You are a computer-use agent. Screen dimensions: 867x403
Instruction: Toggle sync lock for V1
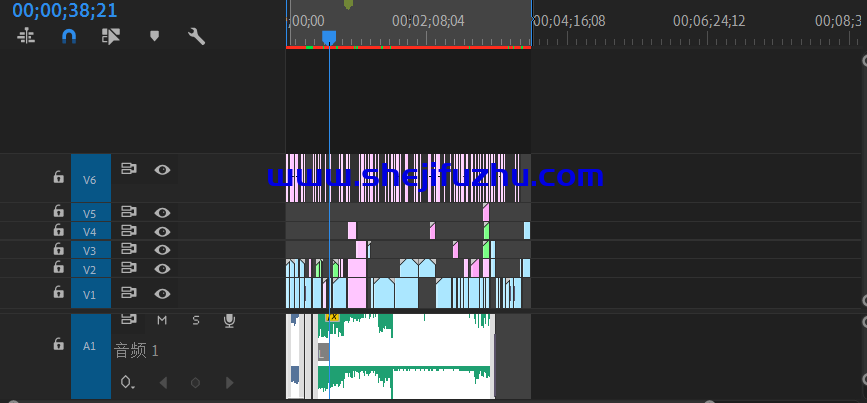[x=129, y=292]
